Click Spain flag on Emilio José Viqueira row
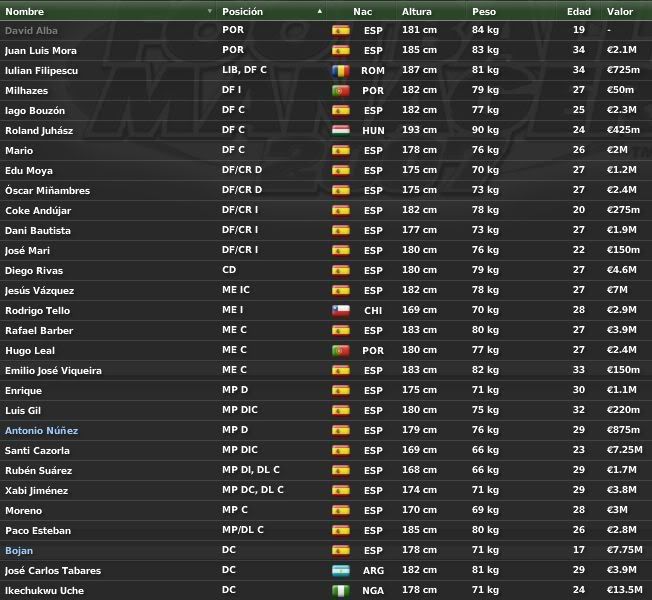652x600 pixels. point(341,370)
